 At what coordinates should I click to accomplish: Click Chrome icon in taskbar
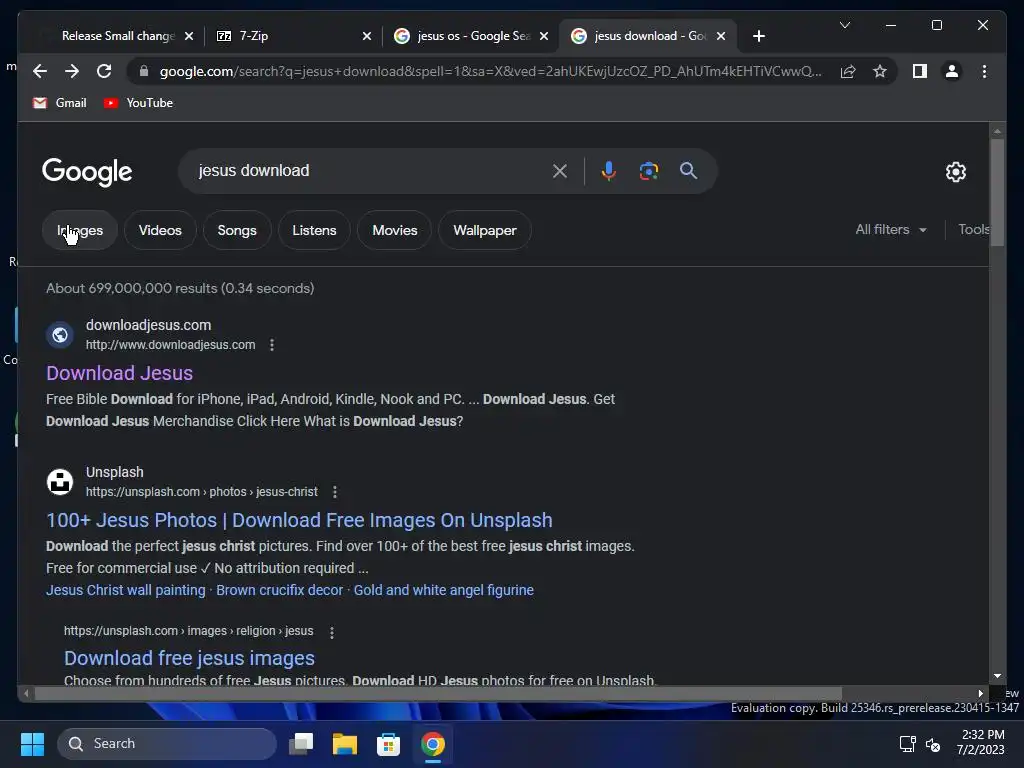pos(432,744)
